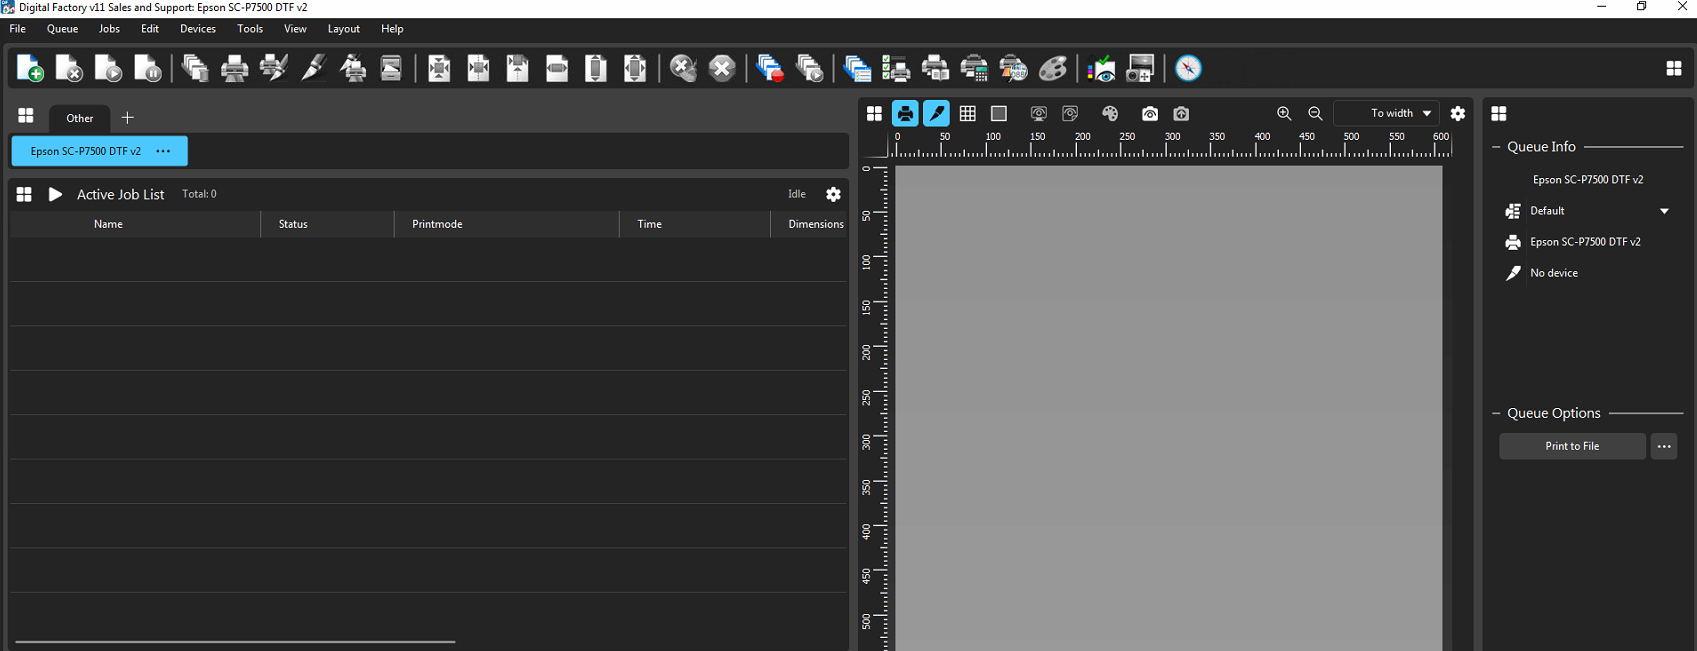
Task: Open the Devices menu
Action: click(x=198, y=29)
